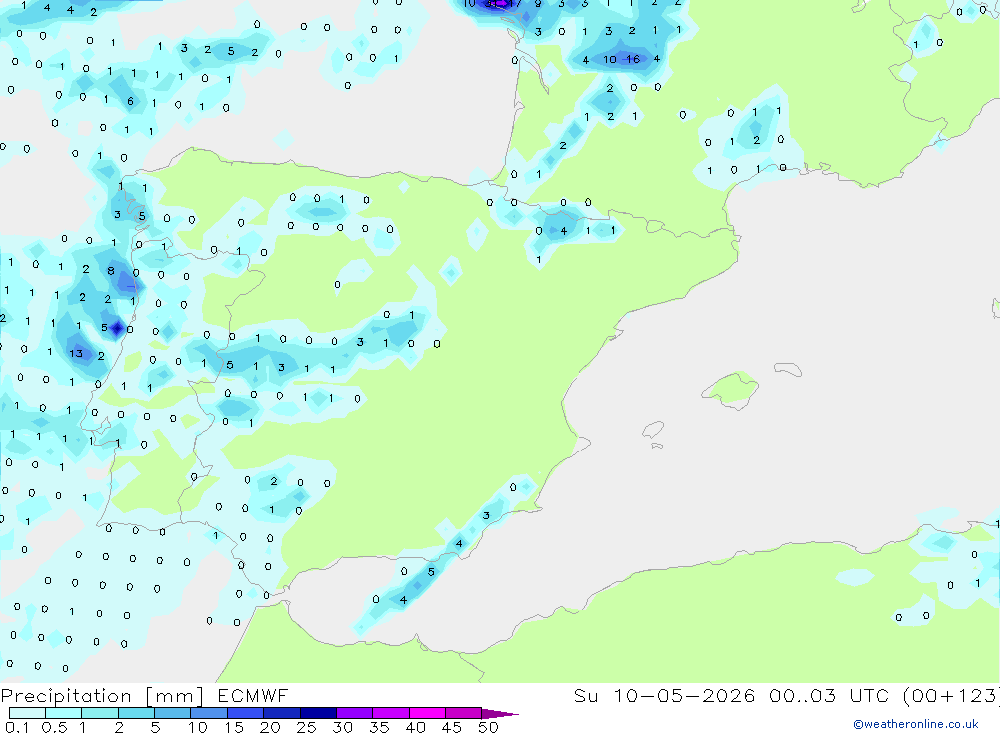
Task: Click the '0.1' legend scale label
Action: pyautogui.click(x=17, y=727)
